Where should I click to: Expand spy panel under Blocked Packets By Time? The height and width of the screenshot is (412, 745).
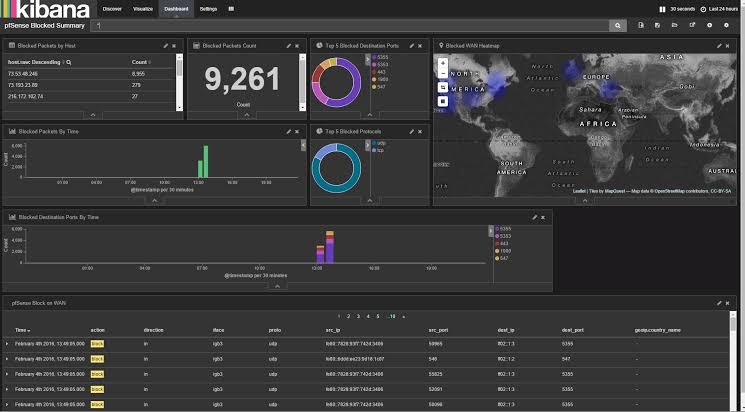click(x=154, y=201)
